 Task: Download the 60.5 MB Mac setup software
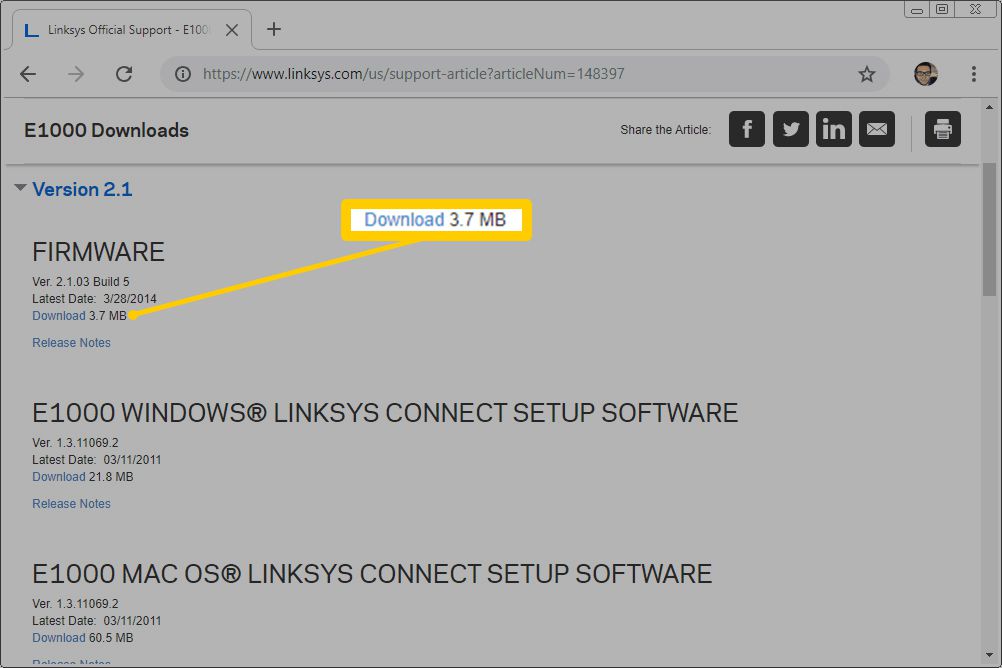(x=59, y=638)
